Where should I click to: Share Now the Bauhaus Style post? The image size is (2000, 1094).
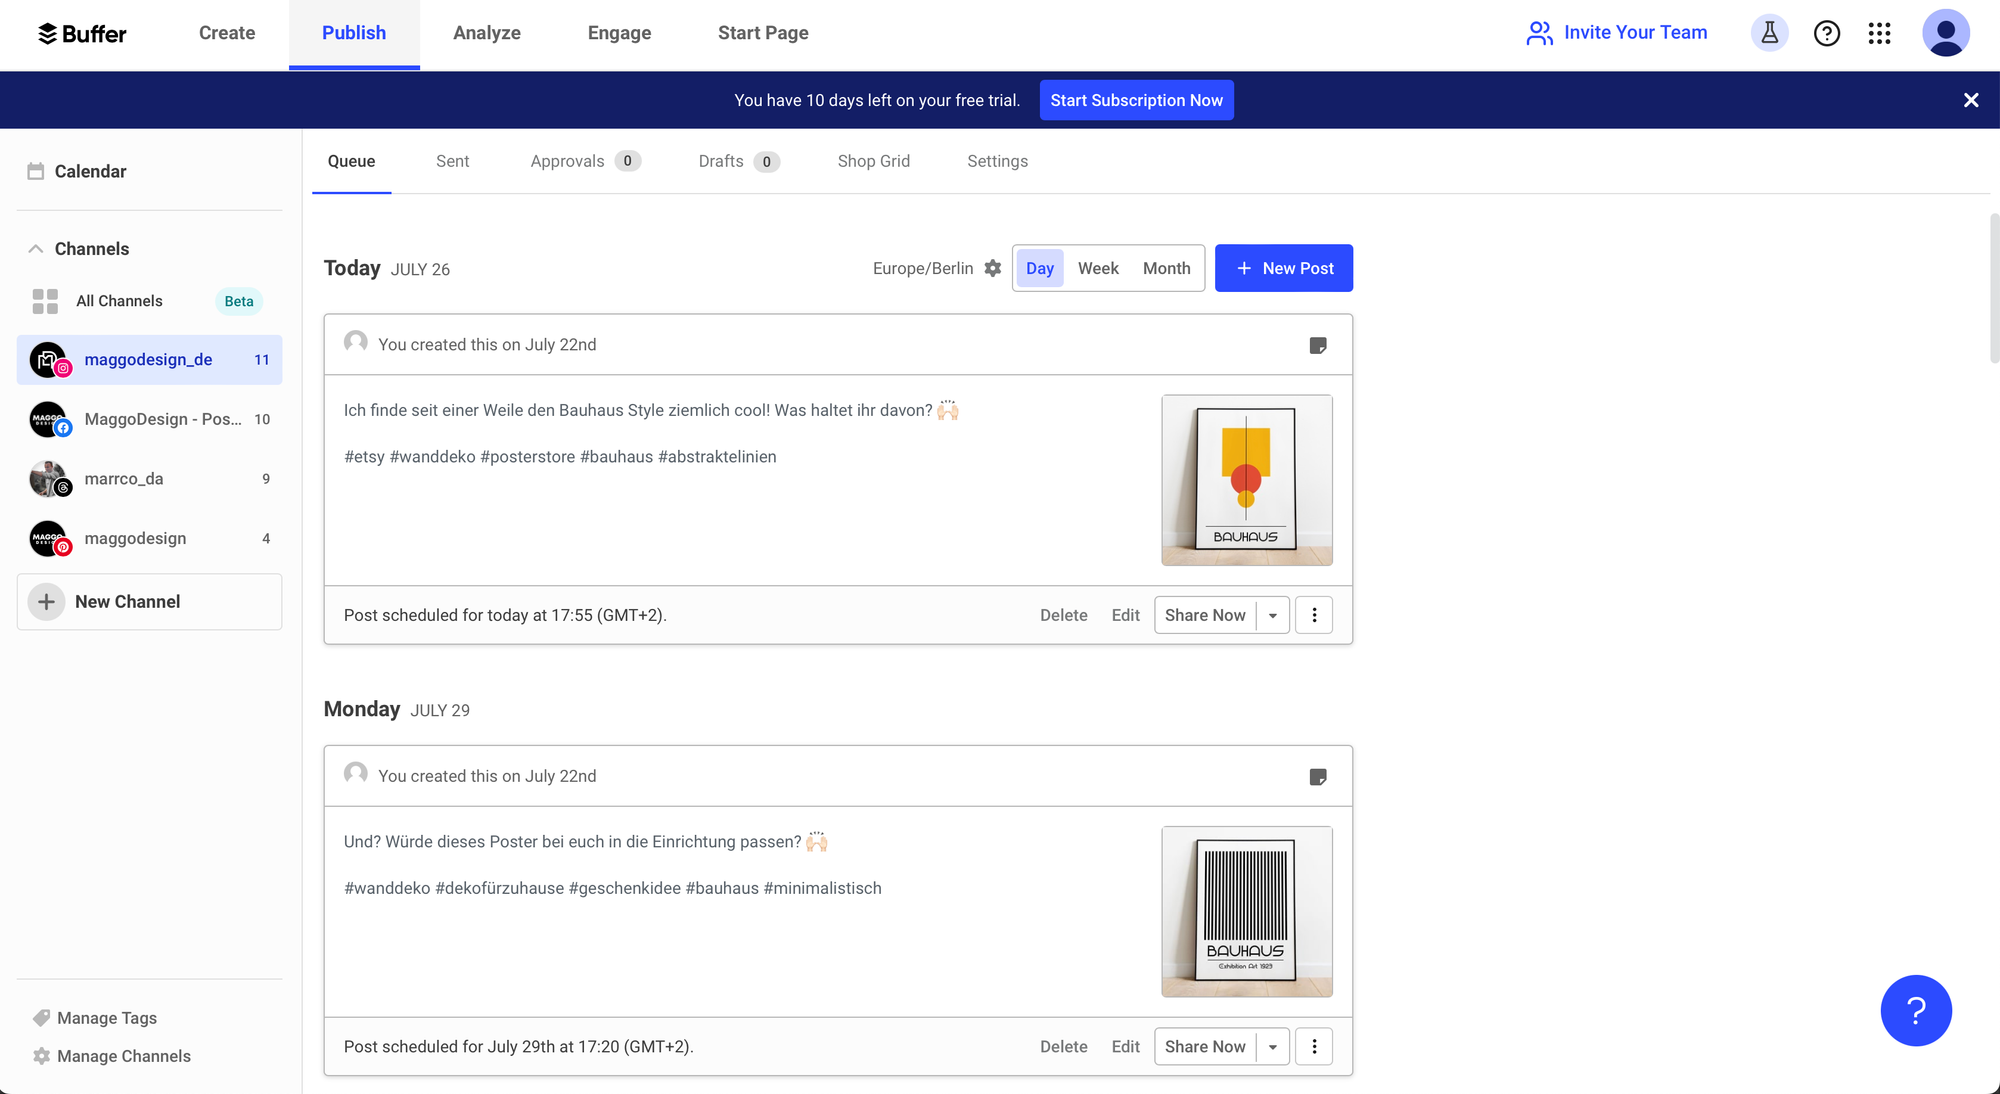pos(1205,615)
